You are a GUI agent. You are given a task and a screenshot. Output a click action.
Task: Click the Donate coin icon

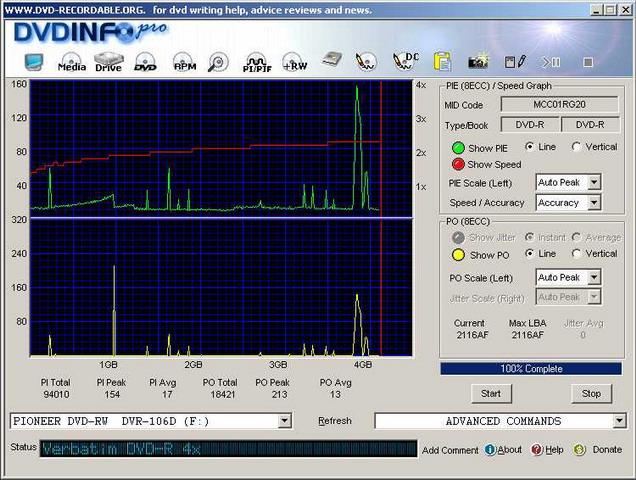tap(579, 450)
